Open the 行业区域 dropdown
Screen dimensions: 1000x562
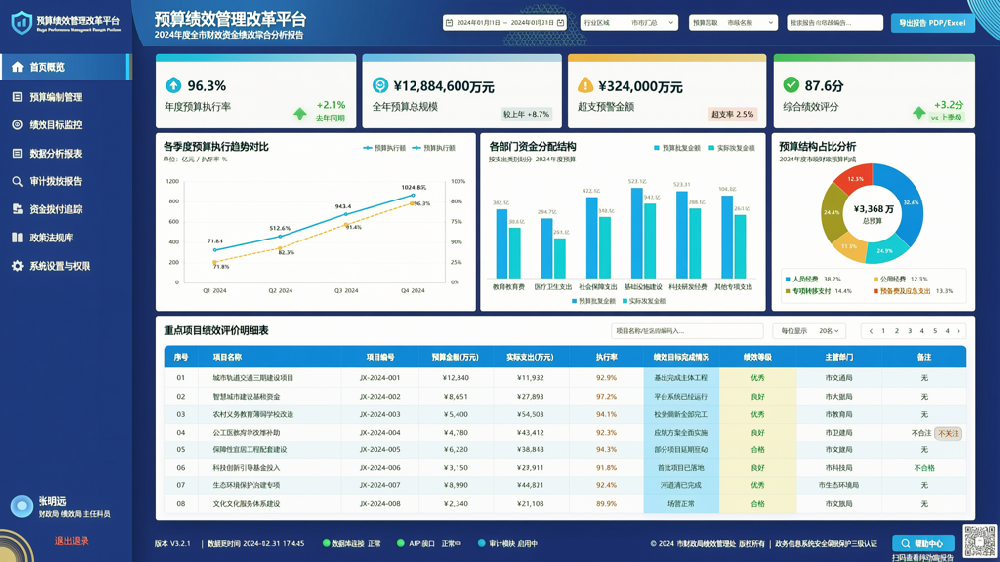(x=629, y=23)
